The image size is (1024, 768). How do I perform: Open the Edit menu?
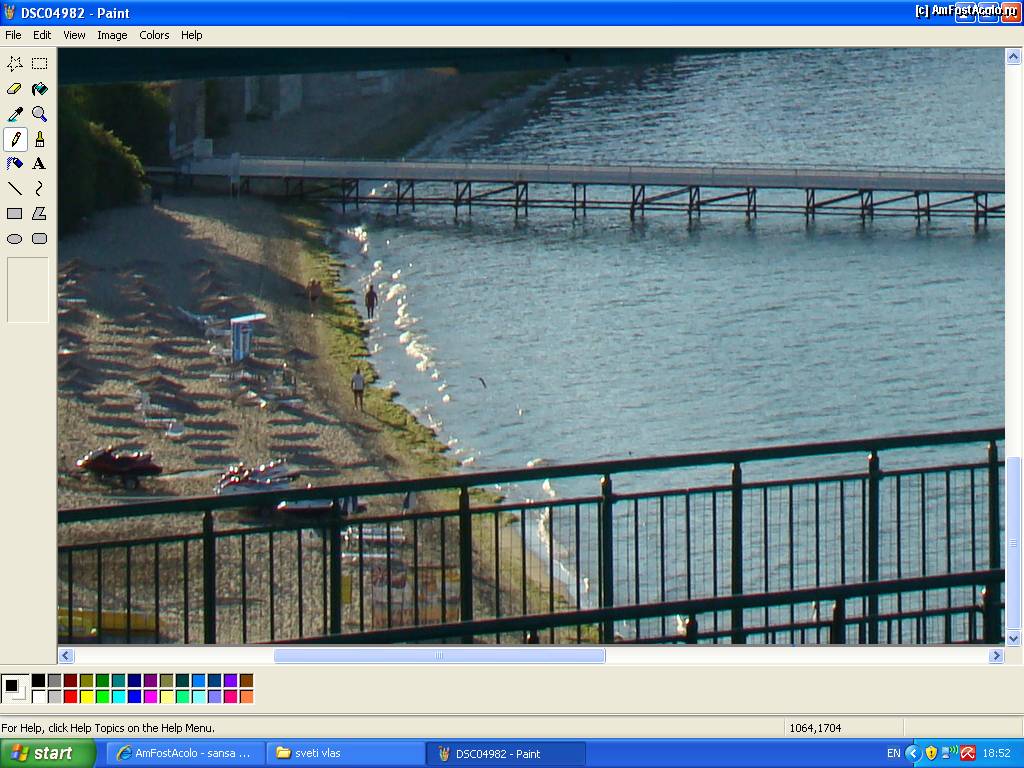(42, 35)
